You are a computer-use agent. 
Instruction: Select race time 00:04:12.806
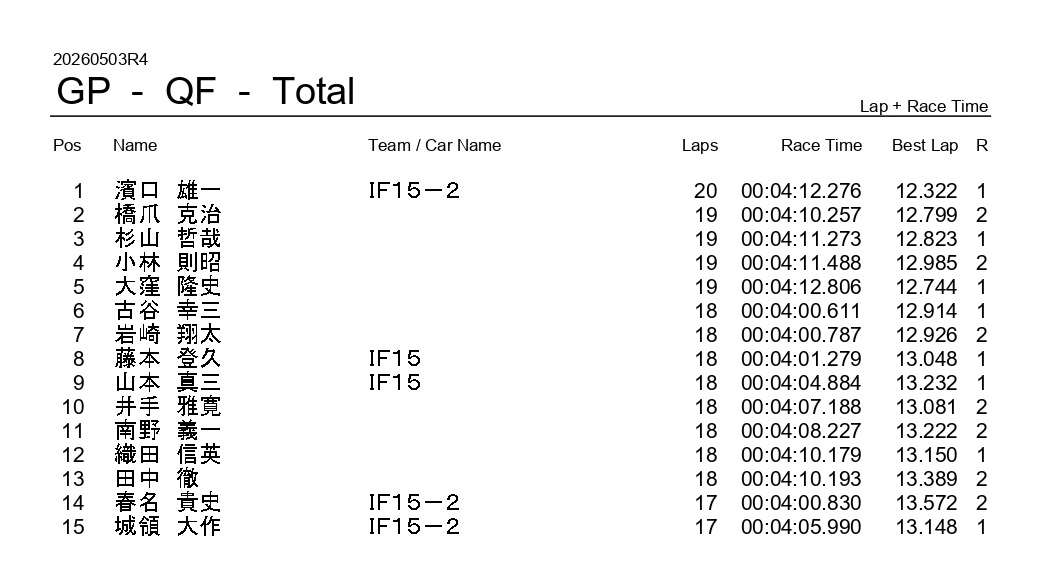click(x=801, y=287)
